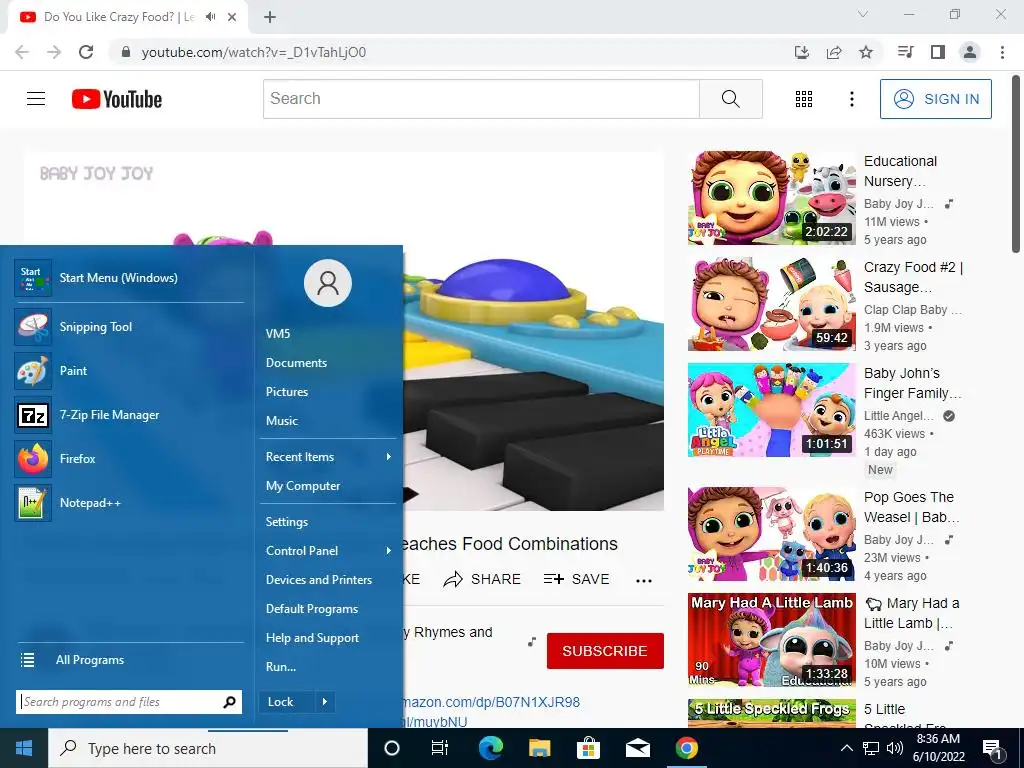Viewport: 1024px width, 768px height.
Task: Open File Explorer from taskbar
Action: 539,748
